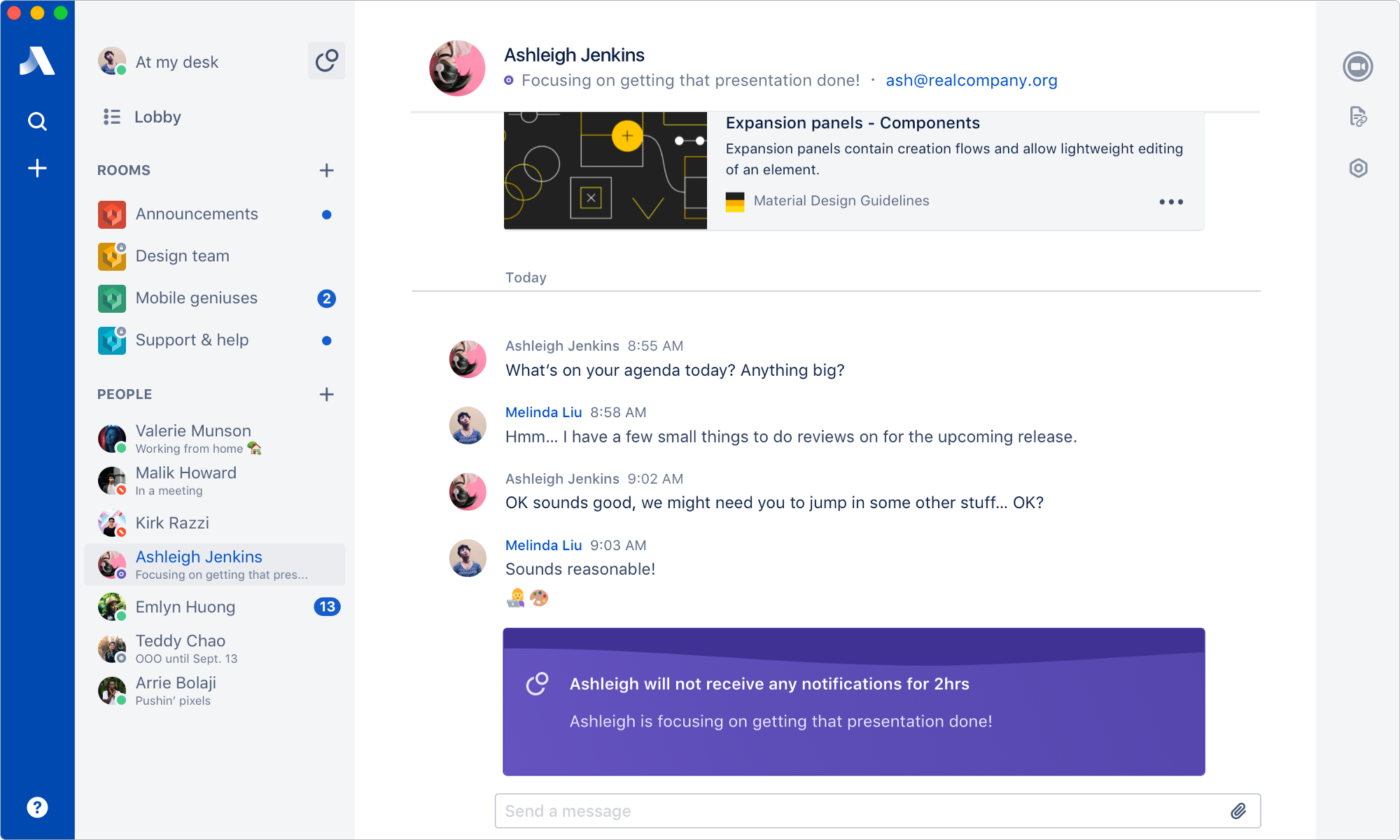Click Ashleigh's avatar in the conversation header
1400x840 pixels.
pyautogui.click(x=457, y=68)
